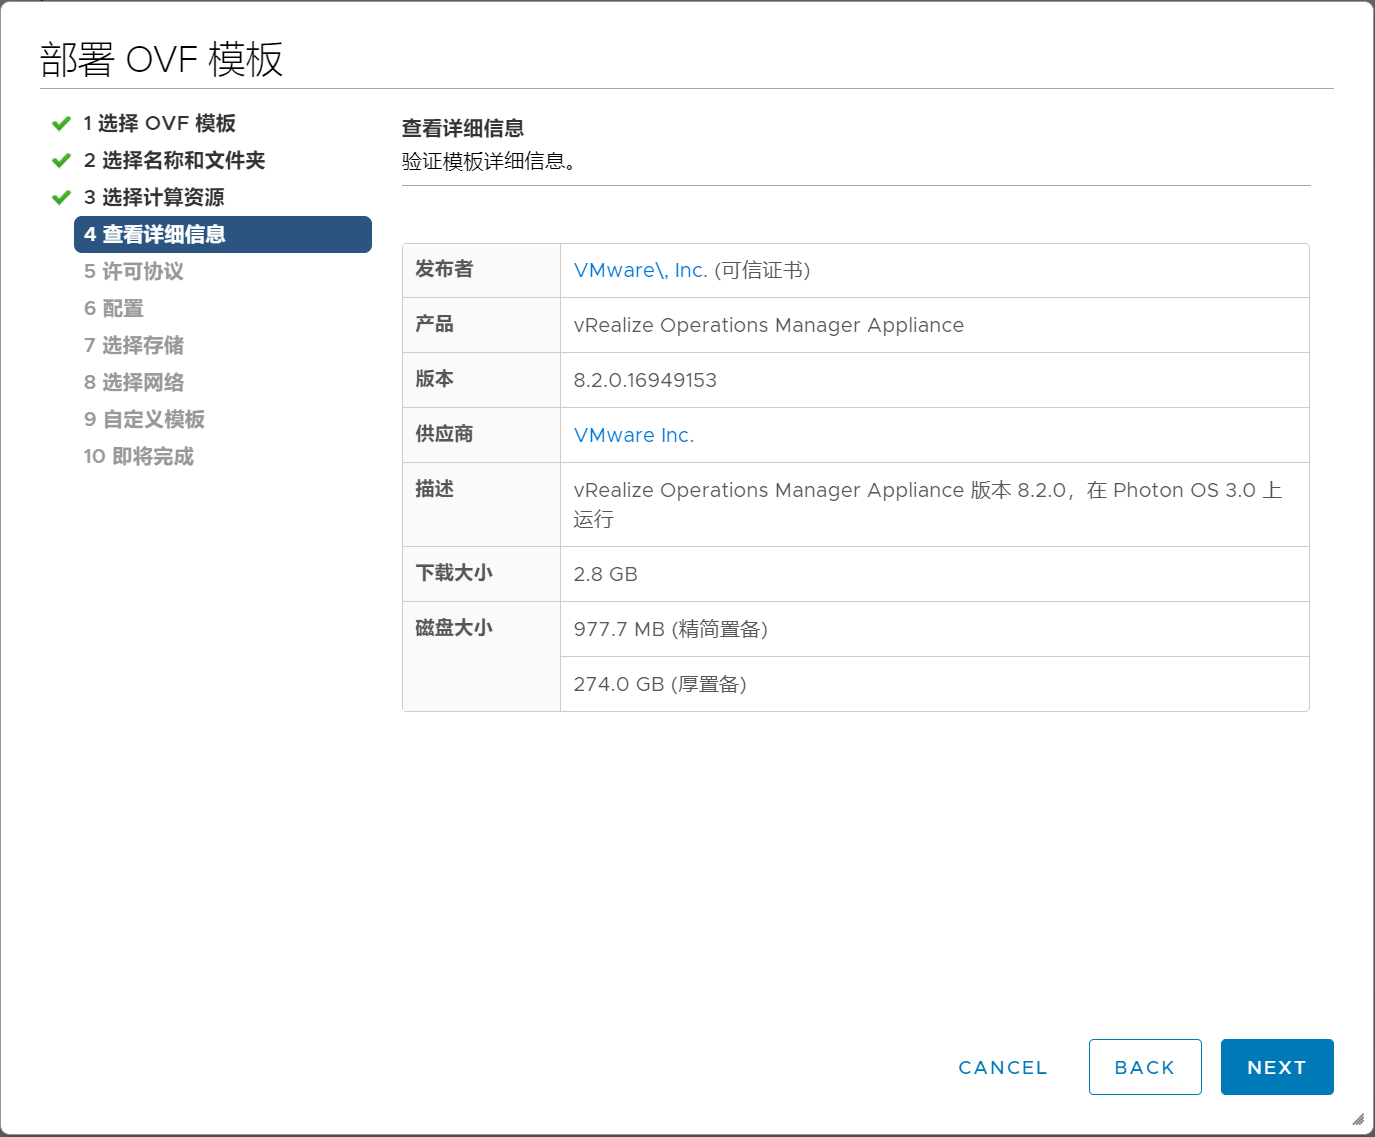The image size is (1375, 1137).
Task: Select step 10 即将完成 in wizard
Action: pyautogui.click(x=138, y=456)
